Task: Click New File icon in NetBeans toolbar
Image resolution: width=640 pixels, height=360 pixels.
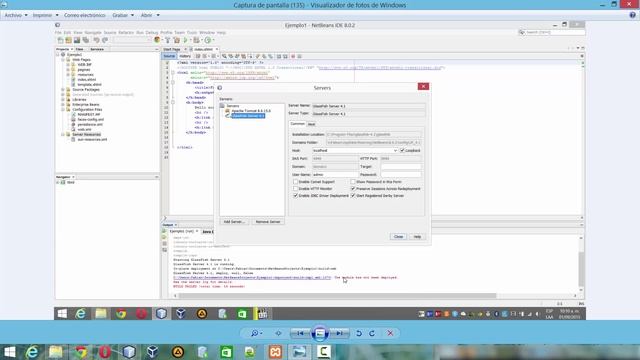Action: (60, 40)
